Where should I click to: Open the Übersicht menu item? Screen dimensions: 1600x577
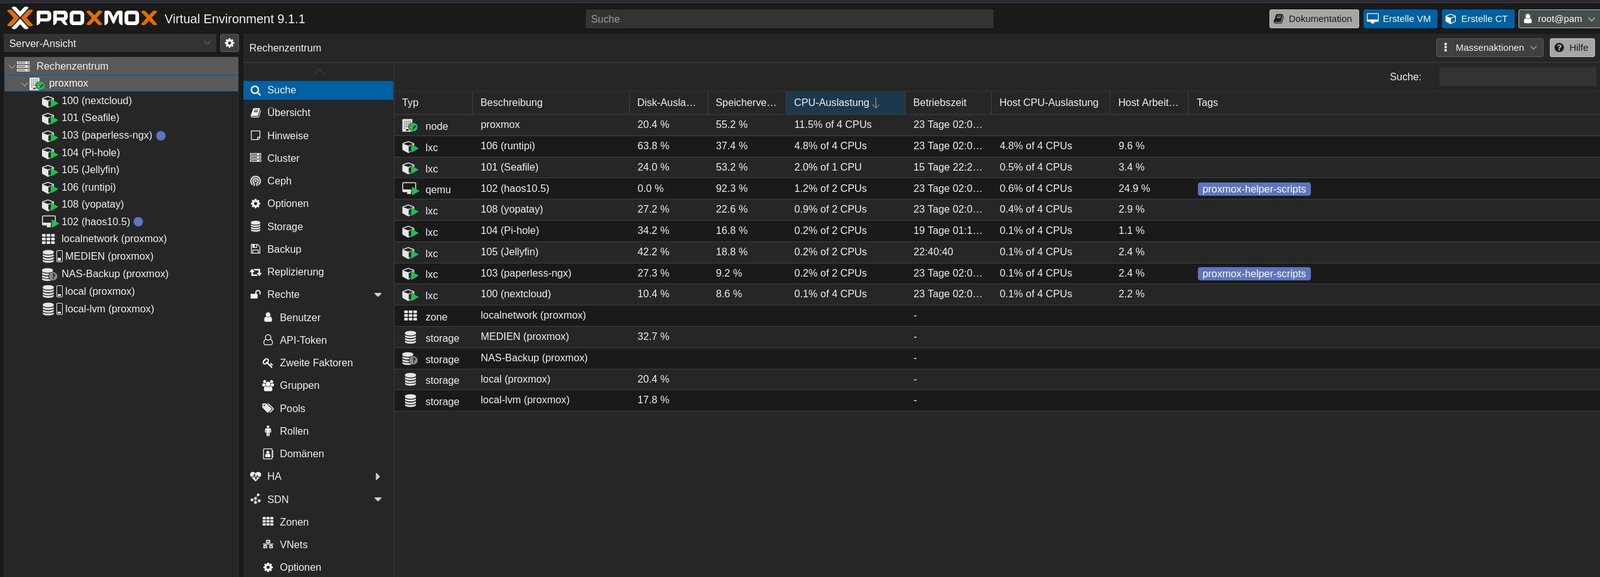pyautogui.click(x=288, y=113)
